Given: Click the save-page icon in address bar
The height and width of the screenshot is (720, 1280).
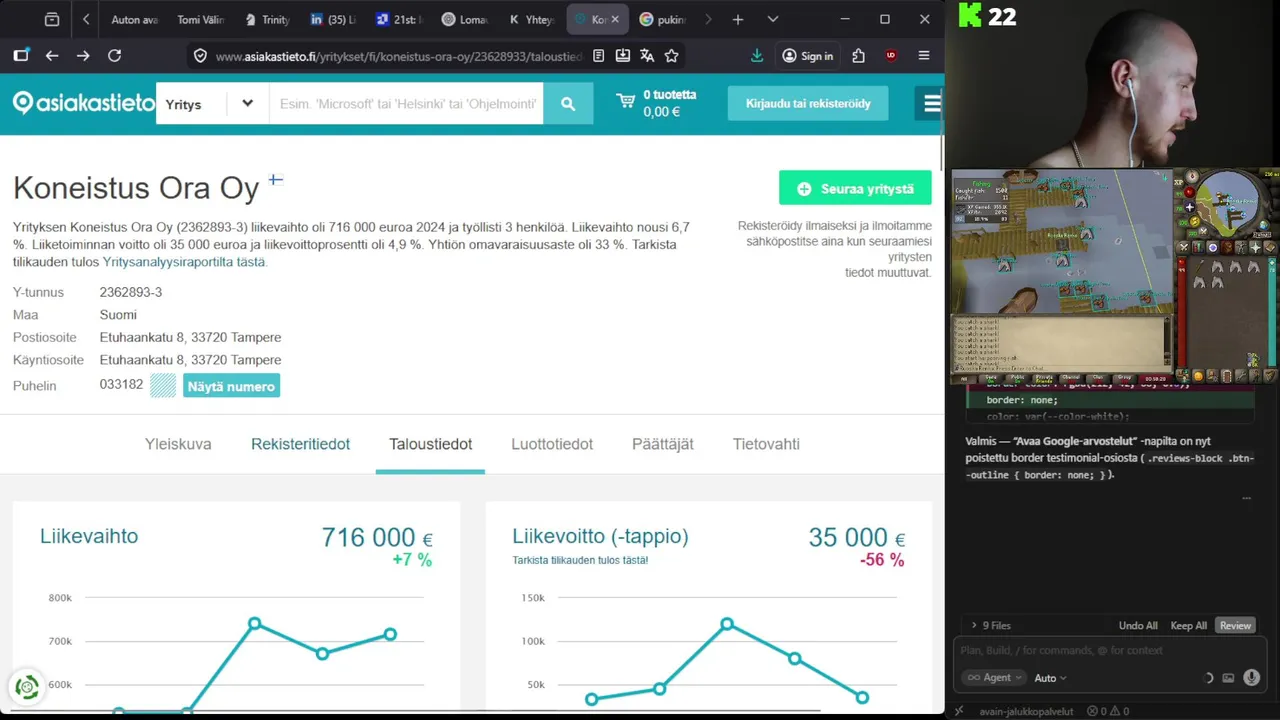Looking at the screenshot, I should pos(623,56).
